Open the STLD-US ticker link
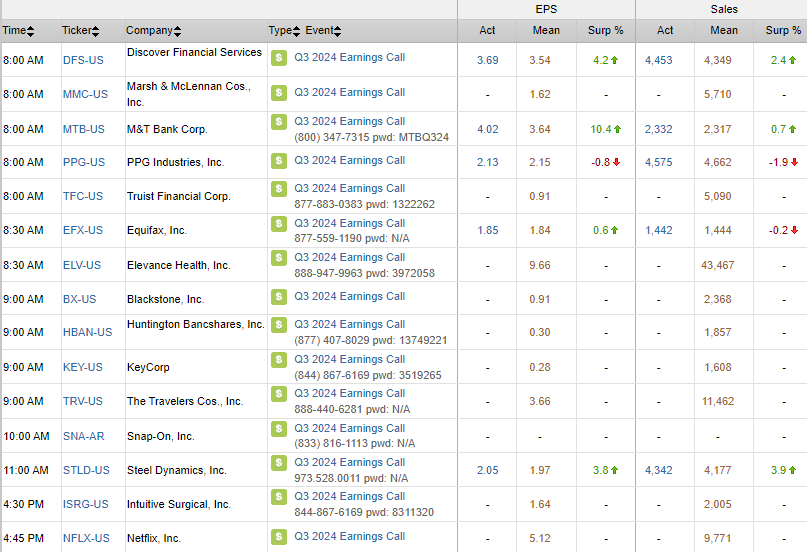 (86, 470)
